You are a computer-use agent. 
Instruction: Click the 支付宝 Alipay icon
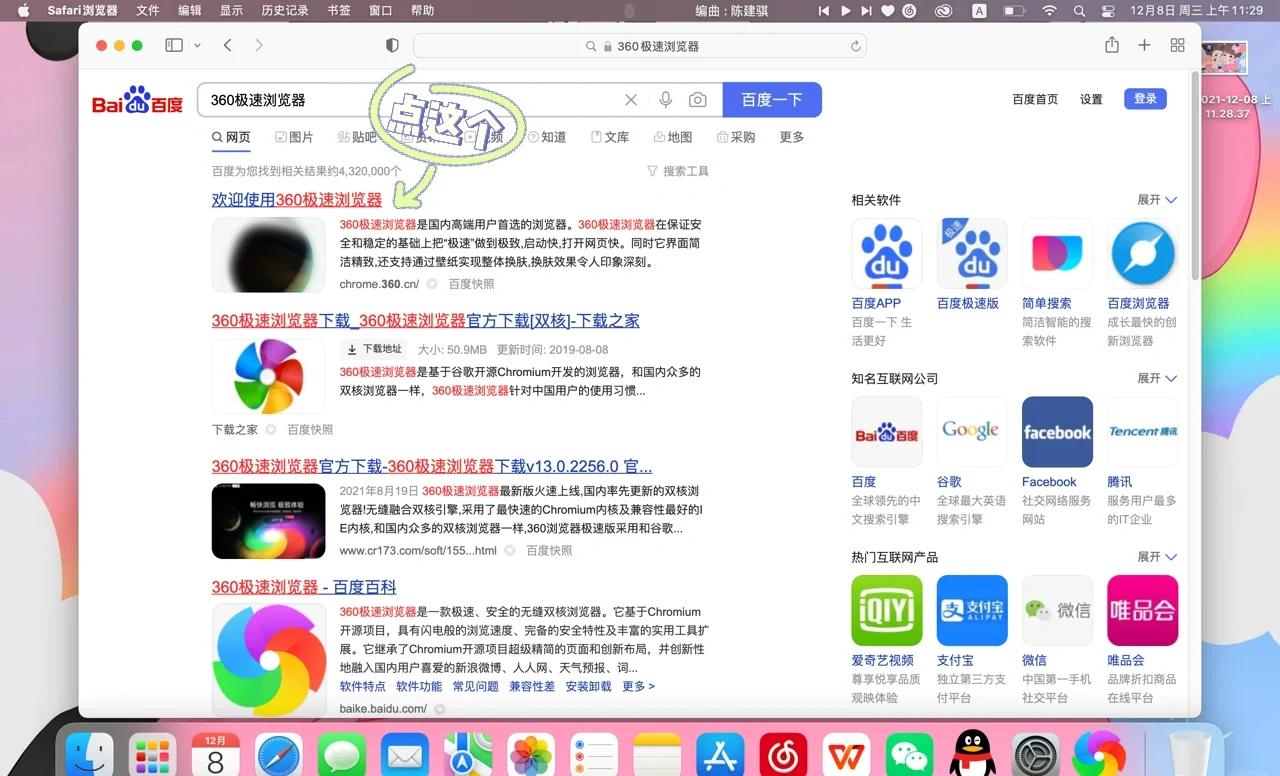click(x=971, y=610)
